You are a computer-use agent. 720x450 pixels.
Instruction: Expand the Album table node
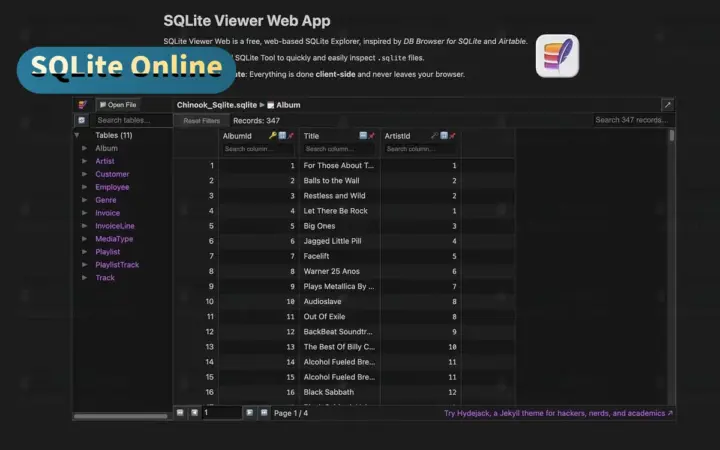pyautogui.click(x=84, y=148)
